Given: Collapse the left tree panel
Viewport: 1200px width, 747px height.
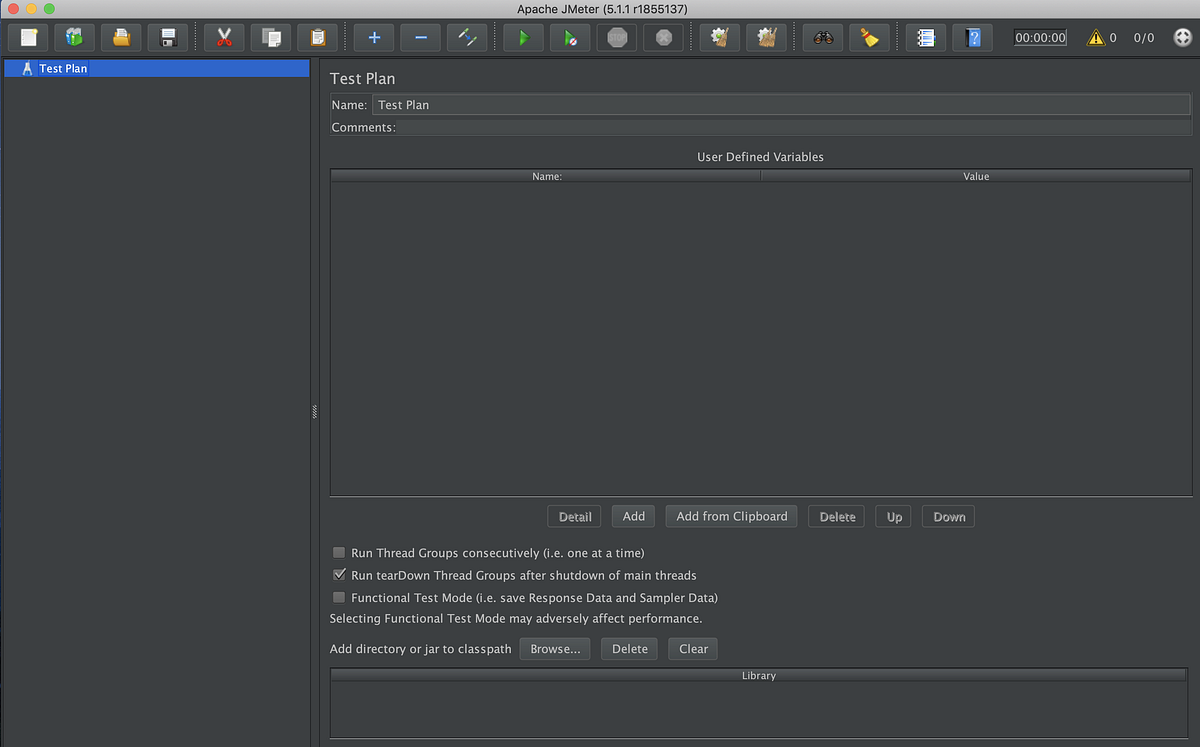Looking at the screenshot, I should [313, 411].
